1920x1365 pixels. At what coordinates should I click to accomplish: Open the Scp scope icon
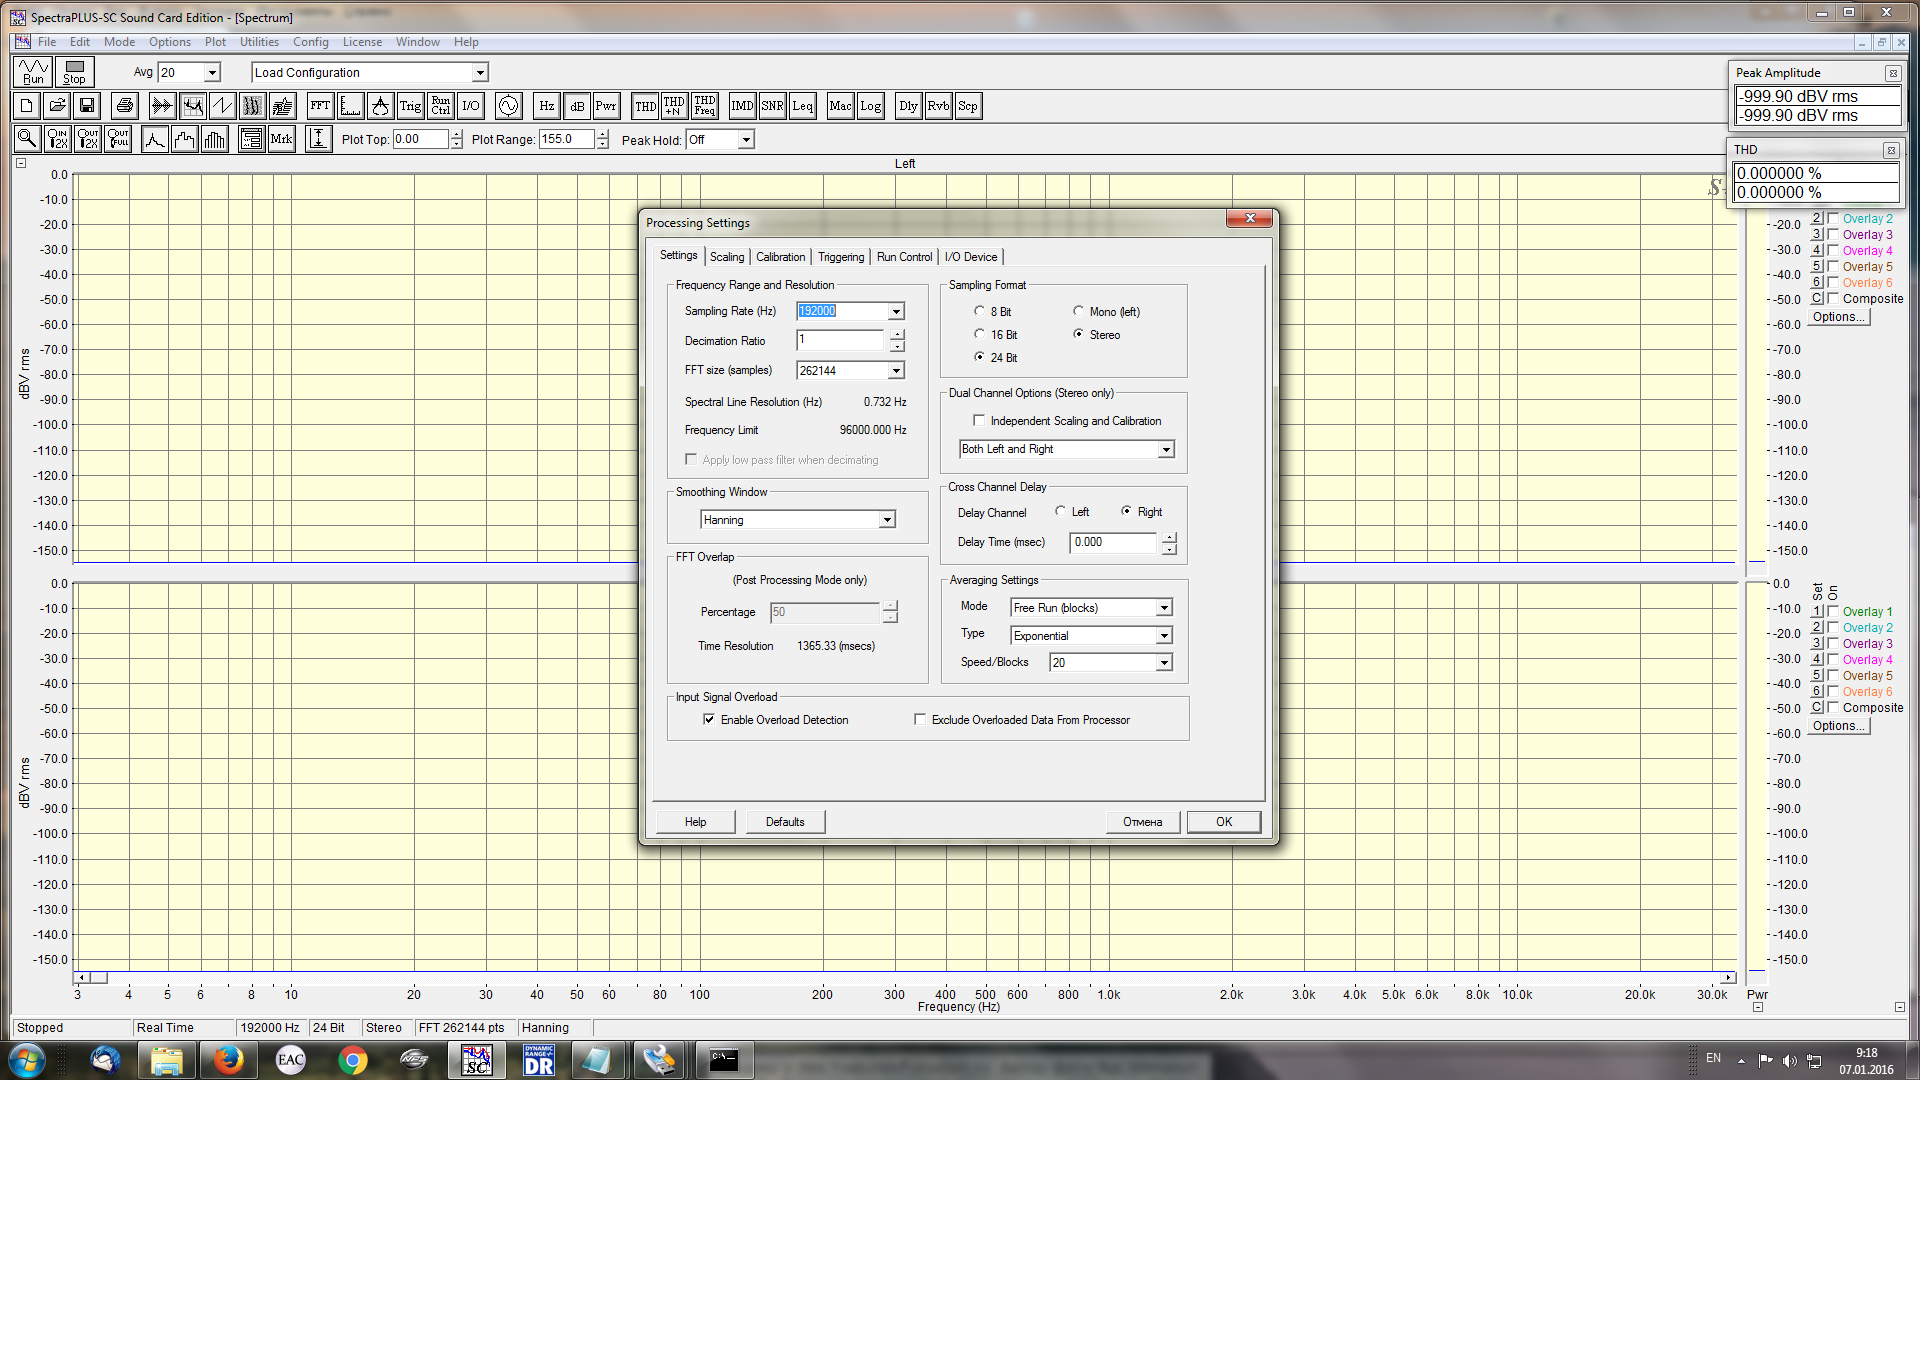click(x=968, y=106)
